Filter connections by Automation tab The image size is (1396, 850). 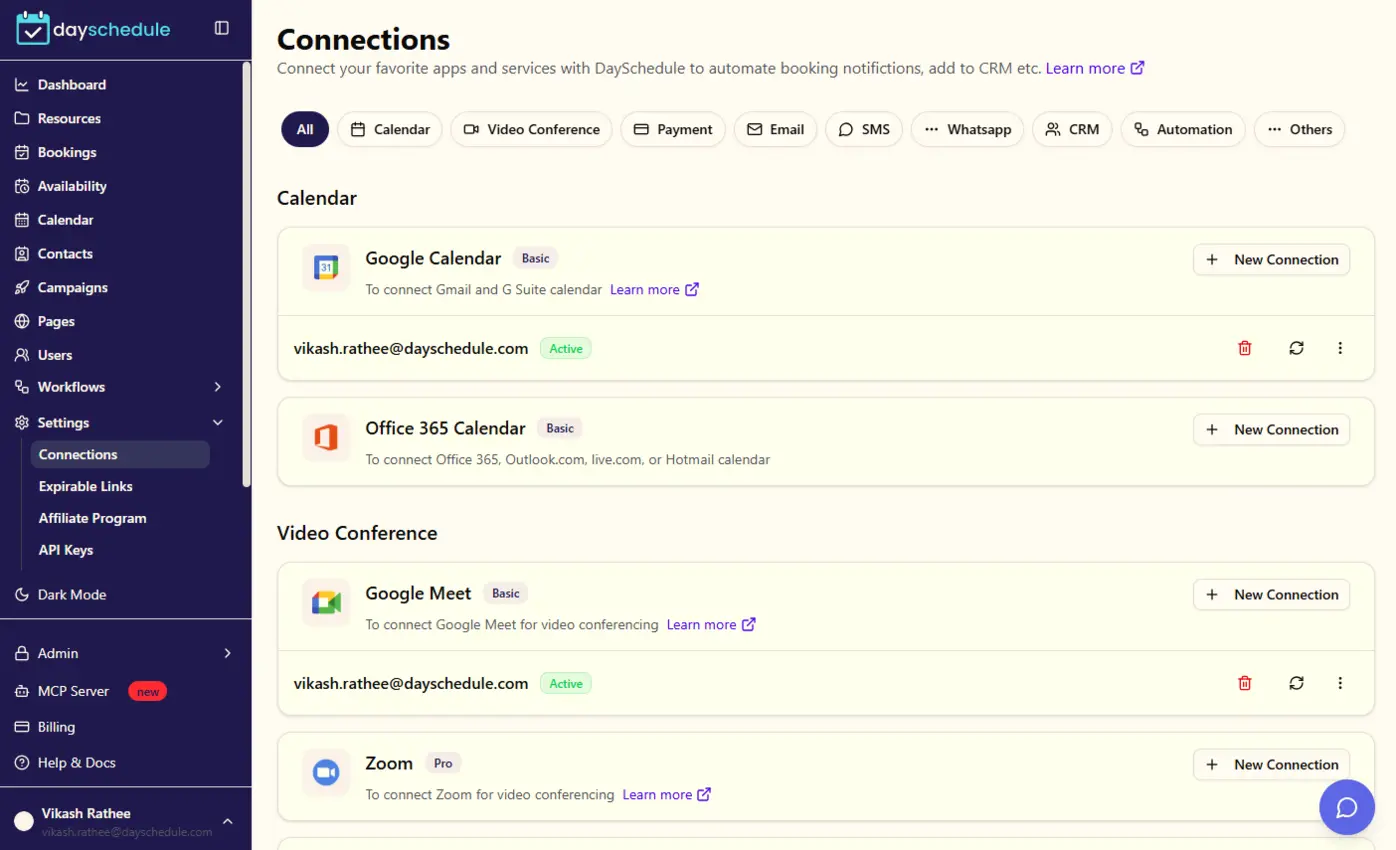(1183, 129)
